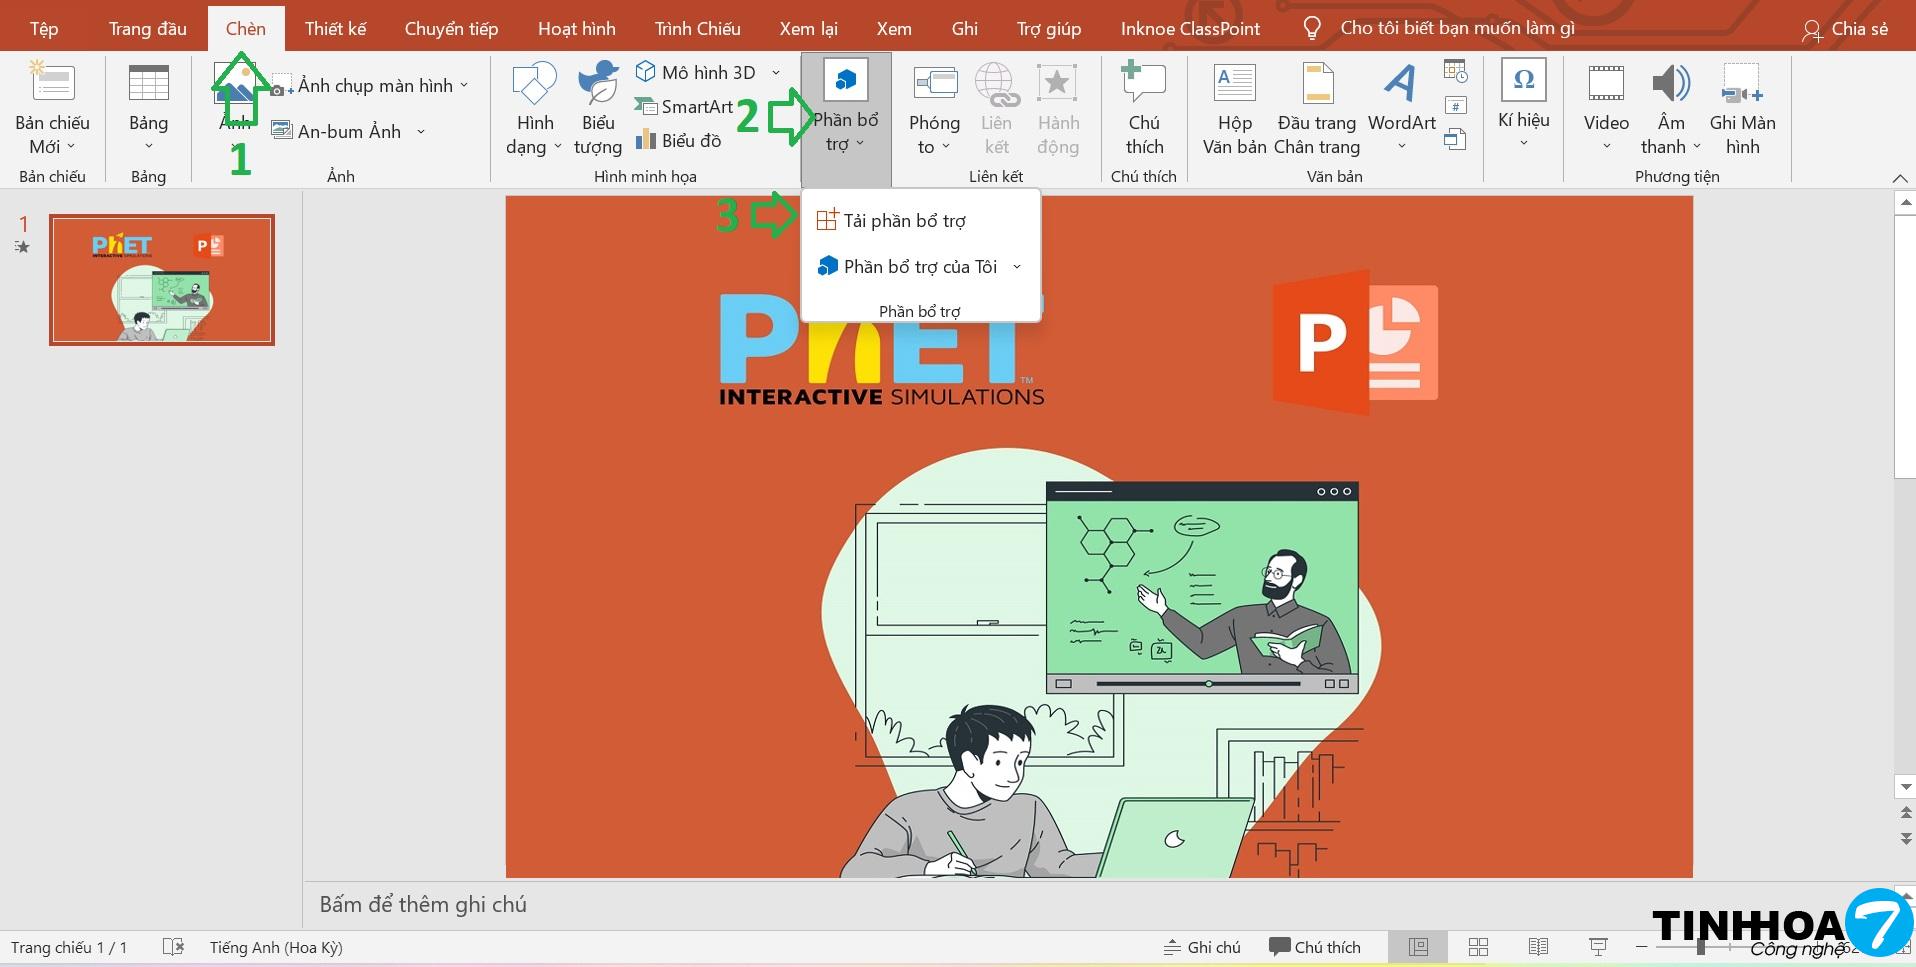The width and height of the screenshot is (1916, 967).
Task: Switch to the Thiết kế tab
Action: (335, 28)
